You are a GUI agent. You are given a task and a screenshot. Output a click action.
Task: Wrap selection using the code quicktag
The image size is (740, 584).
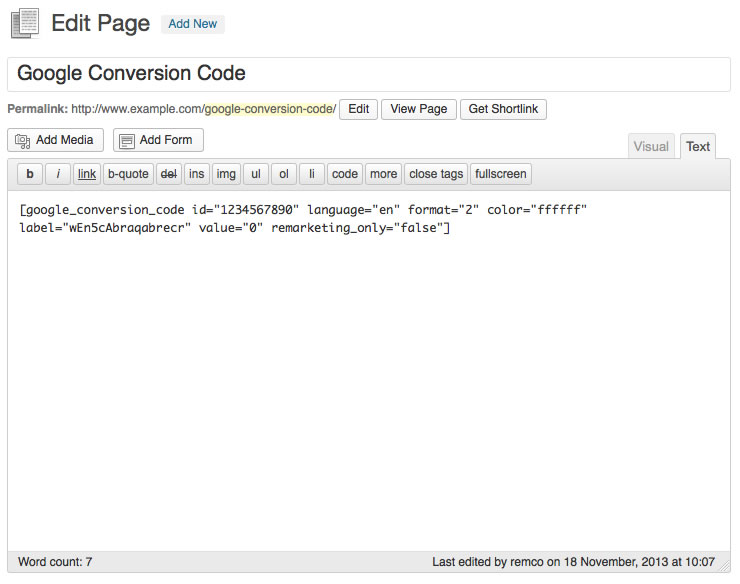pyautogui.click(x=345, y=174)
